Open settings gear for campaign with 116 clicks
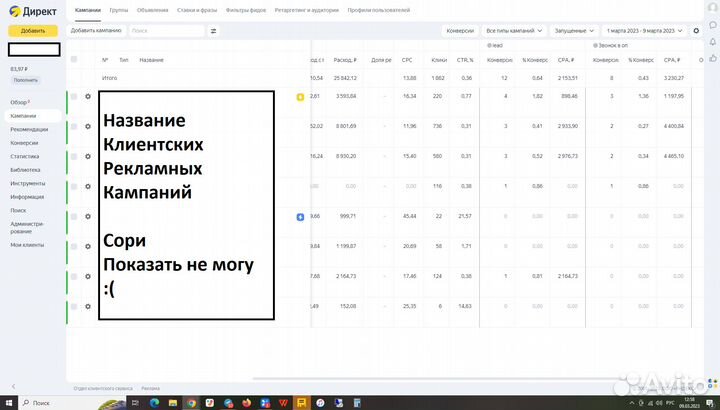 (x=88, y=186)
